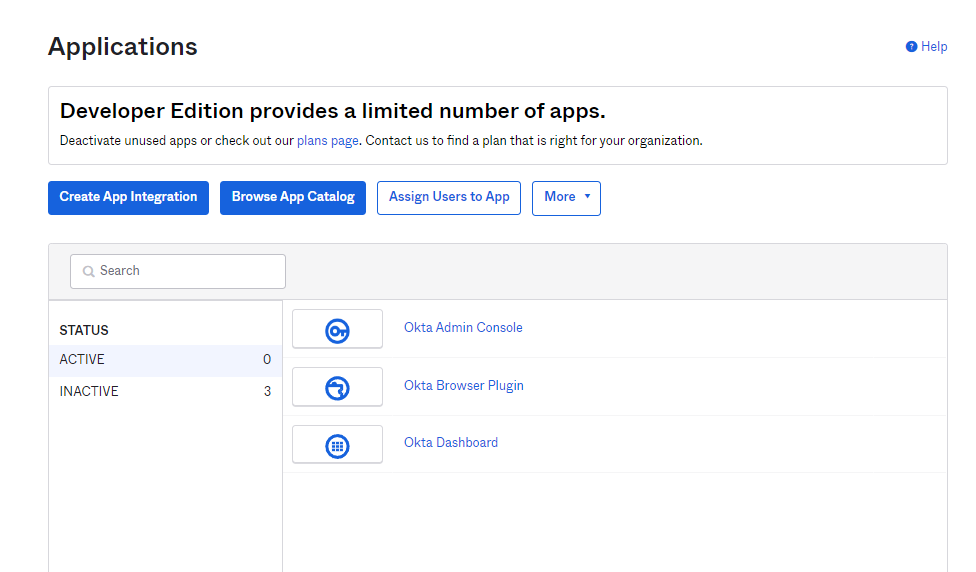
Task: Click the Developer Edition banner heading
Action: (332, 111)
